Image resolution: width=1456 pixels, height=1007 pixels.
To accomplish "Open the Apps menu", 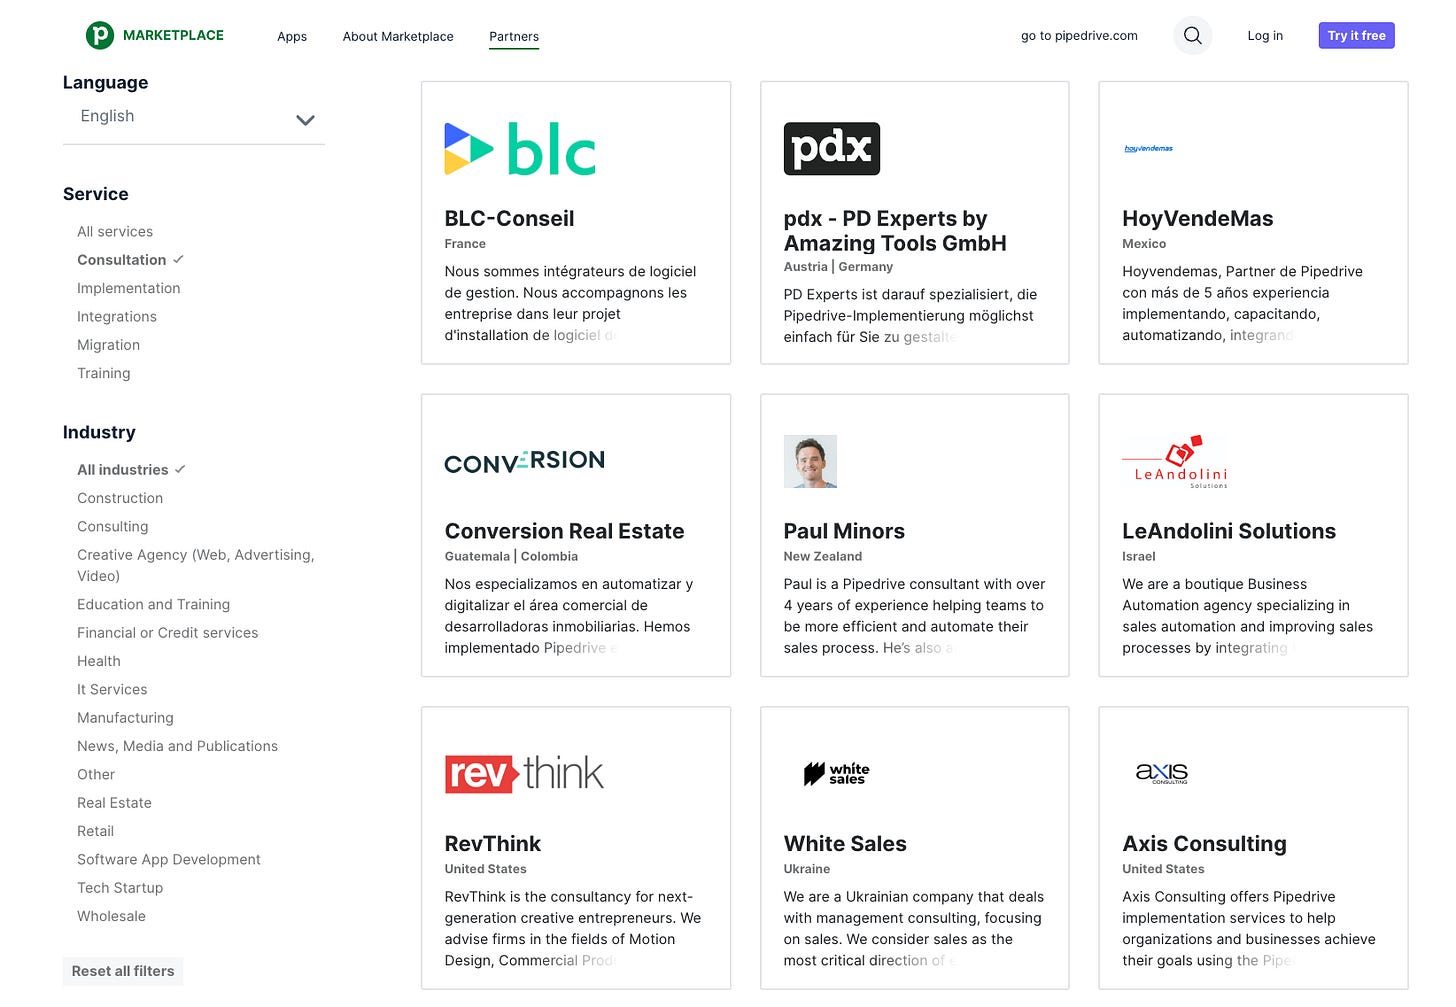I will (292, 36).
